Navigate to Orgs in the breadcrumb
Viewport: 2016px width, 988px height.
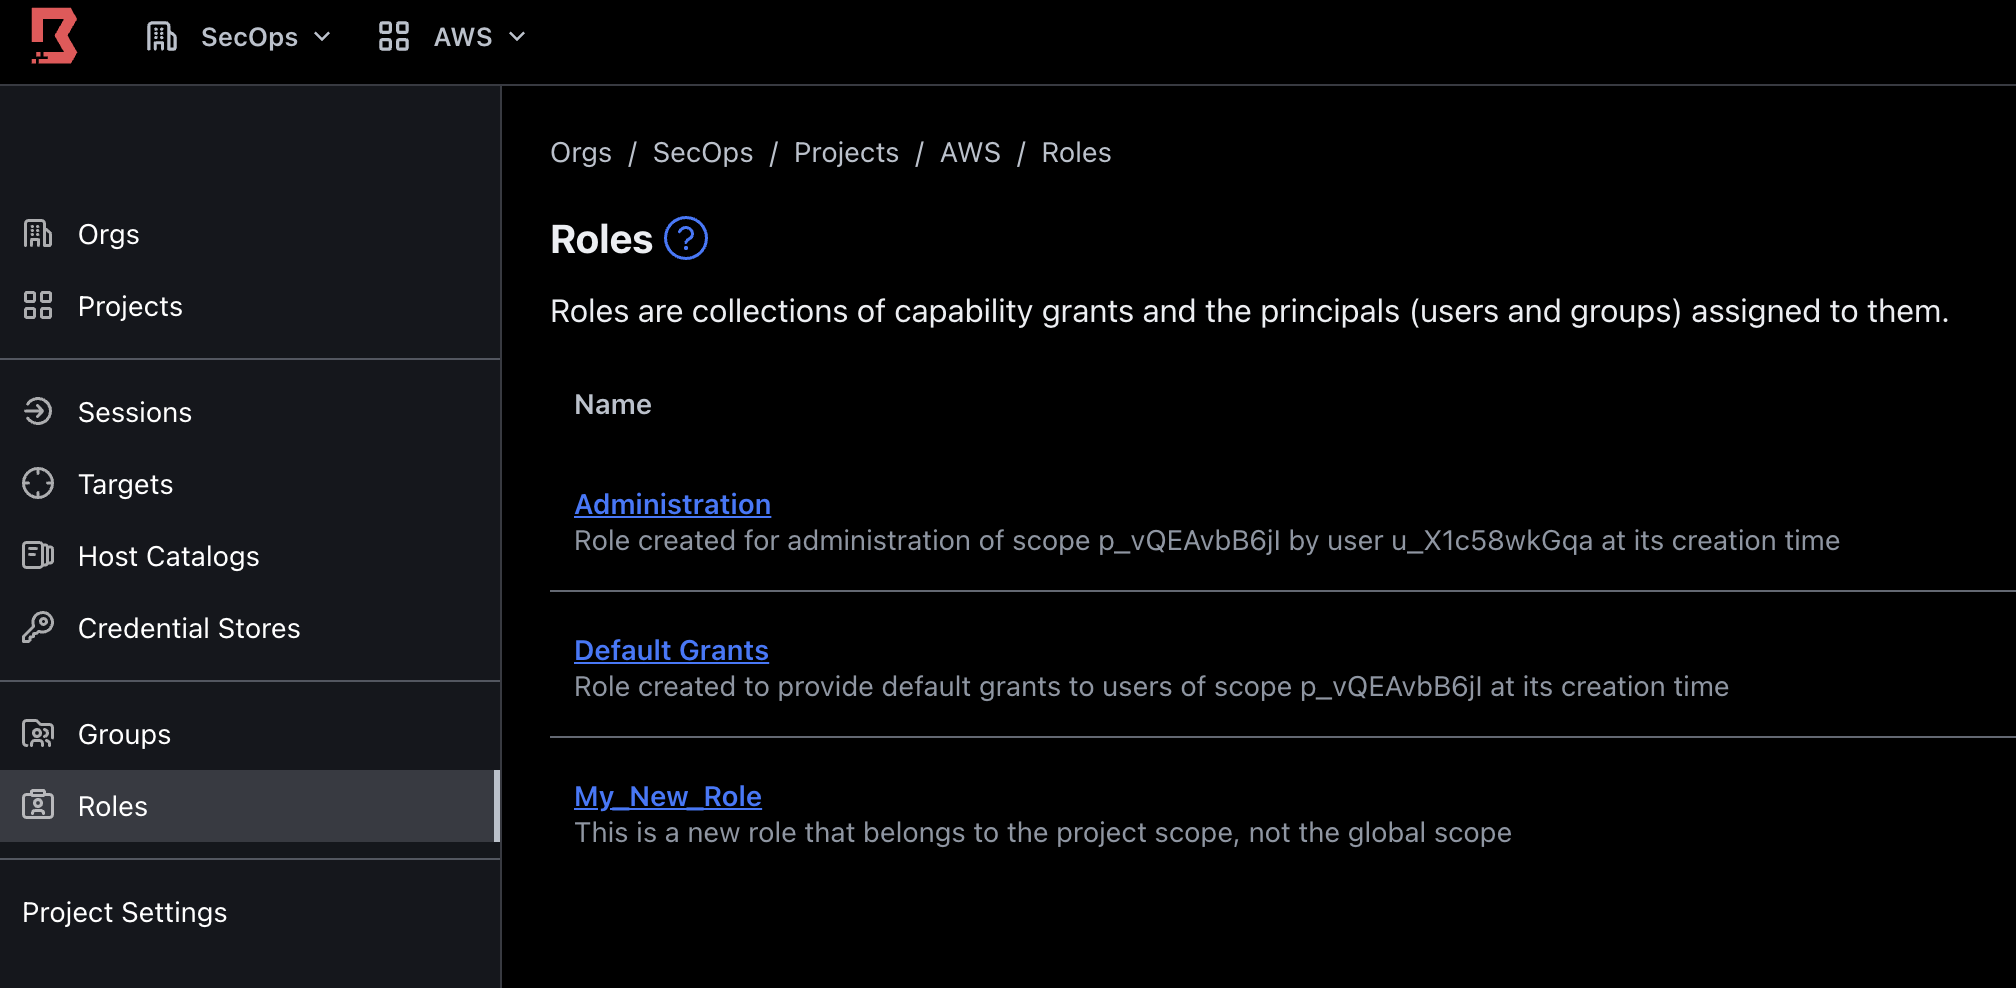[580, 152]
